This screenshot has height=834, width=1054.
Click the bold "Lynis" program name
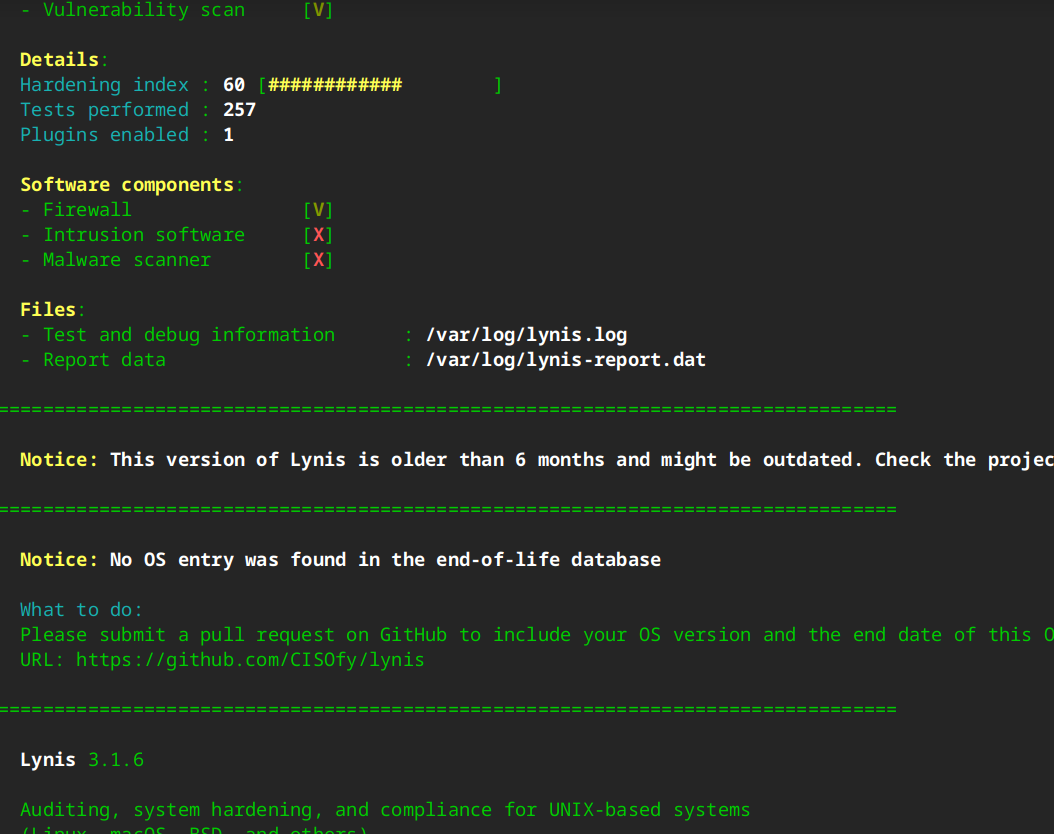[48, 759]
